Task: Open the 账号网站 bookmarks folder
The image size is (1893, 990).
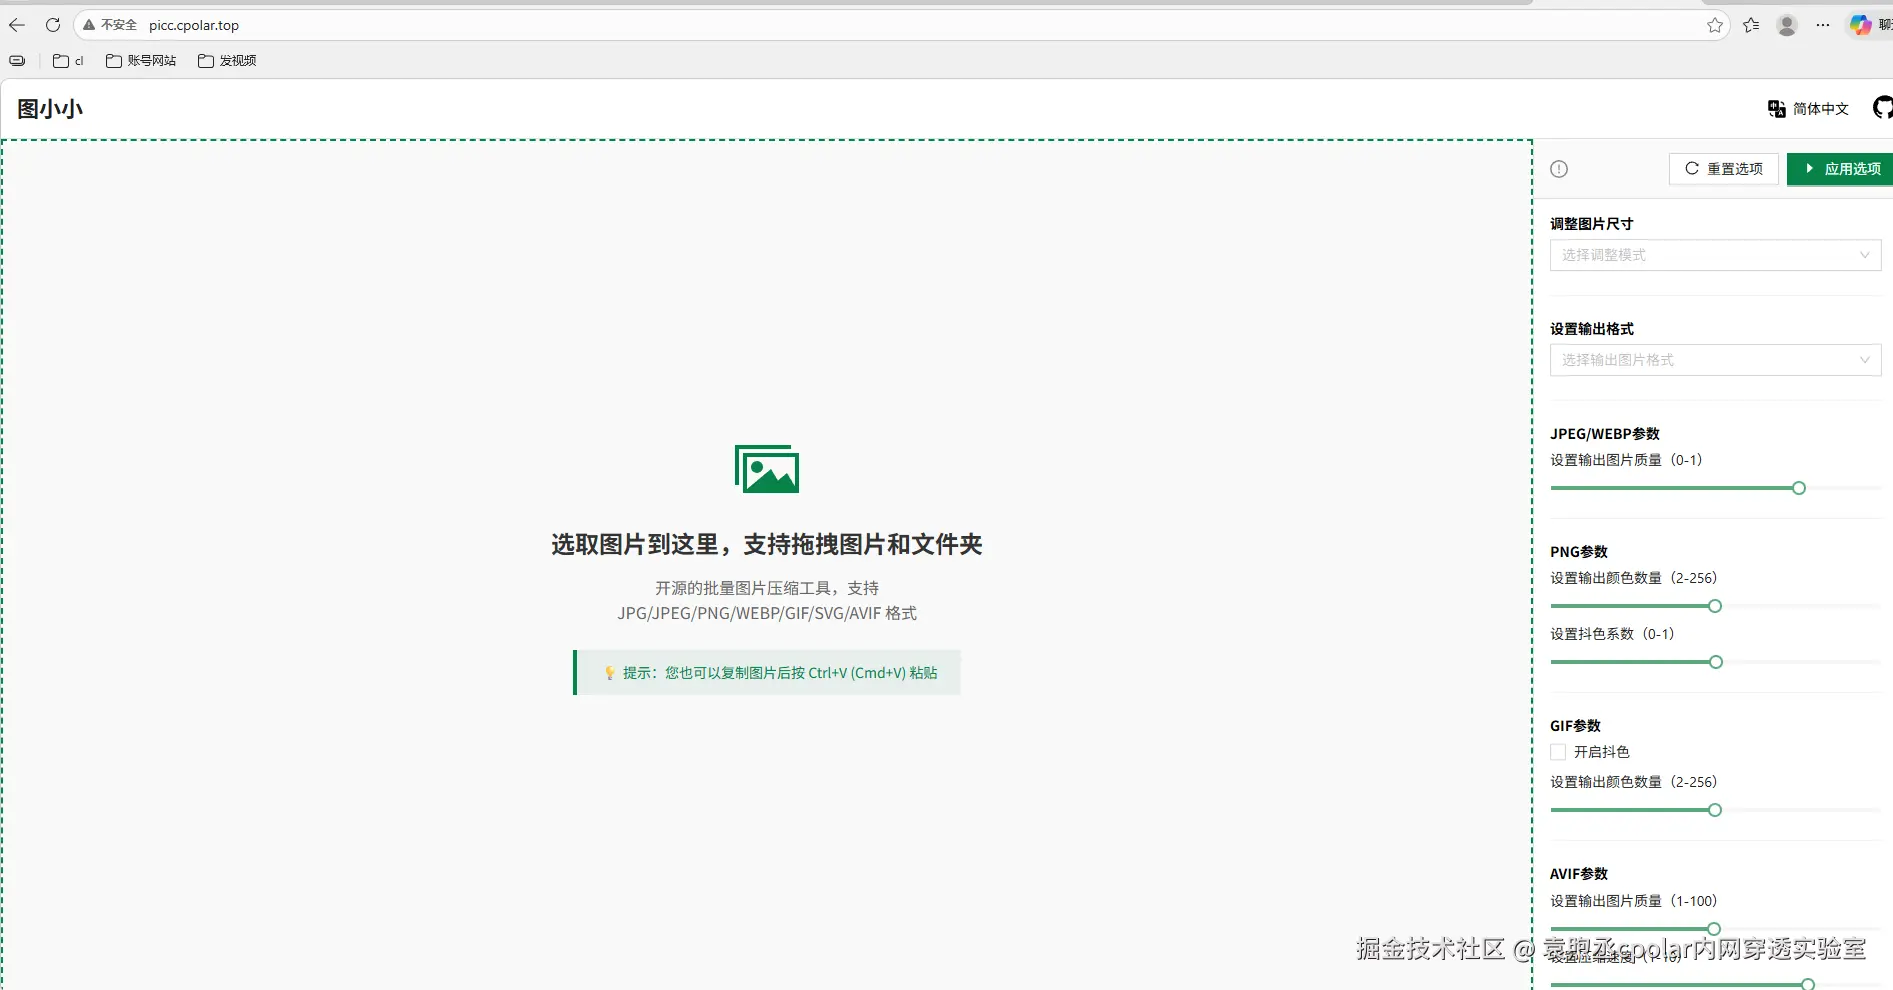Action: click(141, 60)
